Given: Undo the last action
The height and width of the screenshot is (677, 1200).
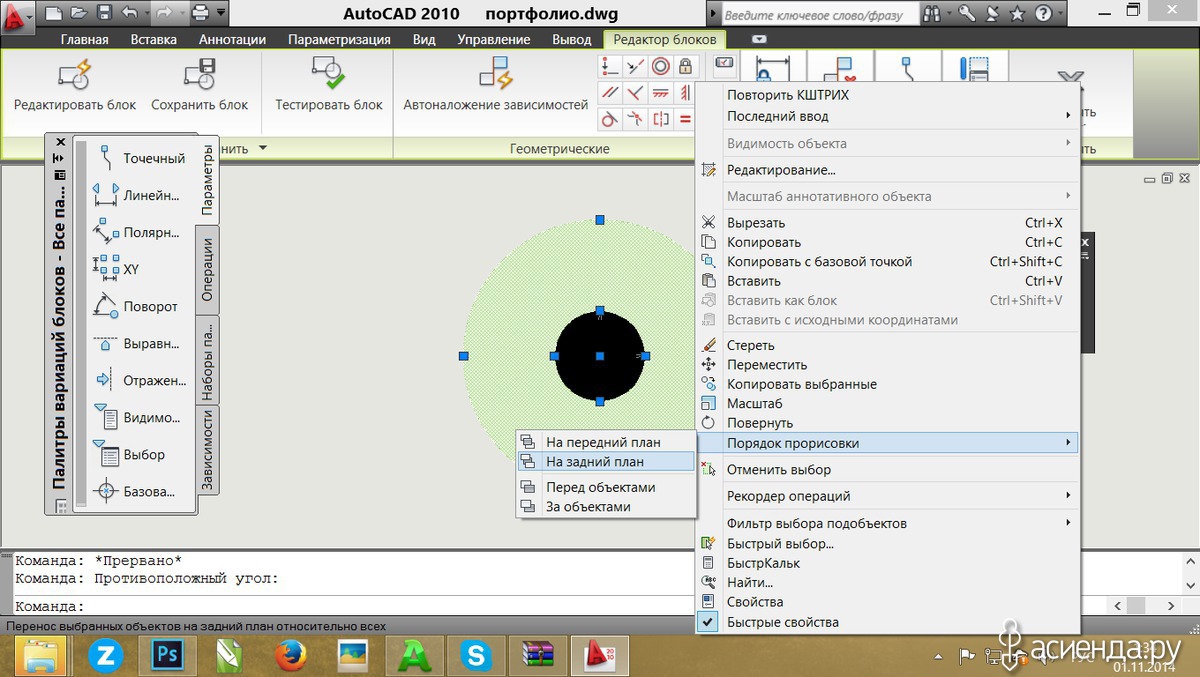Looking at the screenshot, I should [x=129, y=14].
